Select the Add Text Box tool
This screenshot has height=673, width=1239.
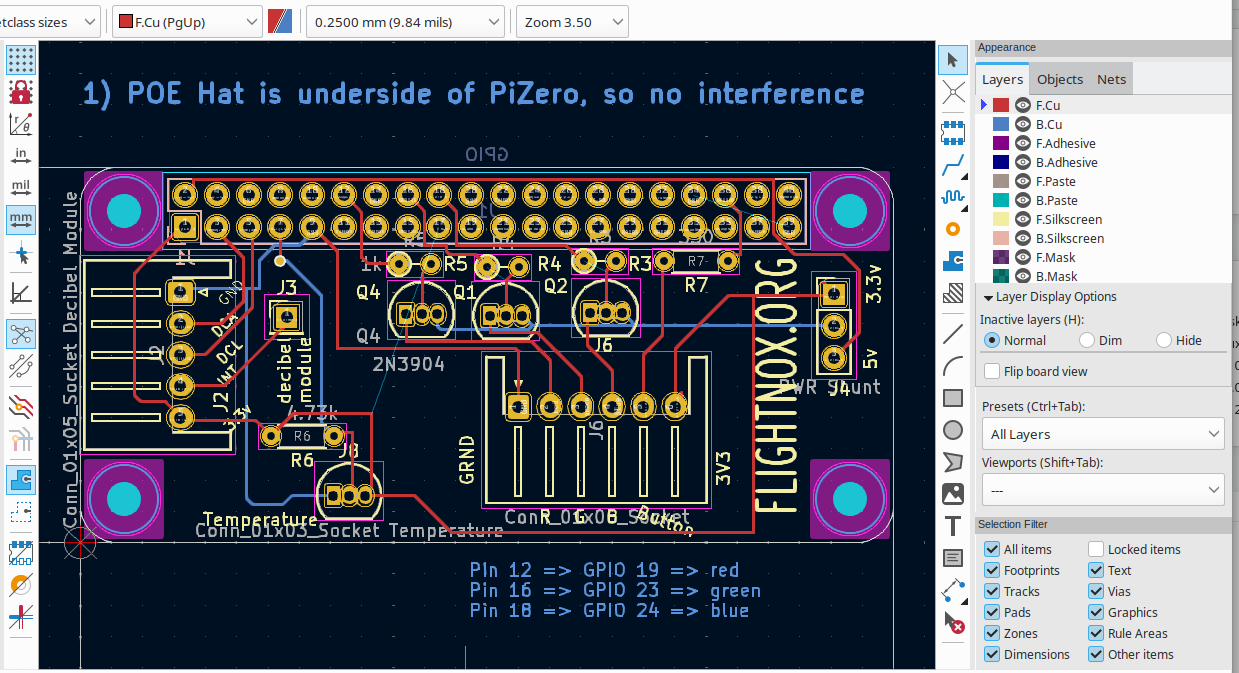[x=953, y=558]
